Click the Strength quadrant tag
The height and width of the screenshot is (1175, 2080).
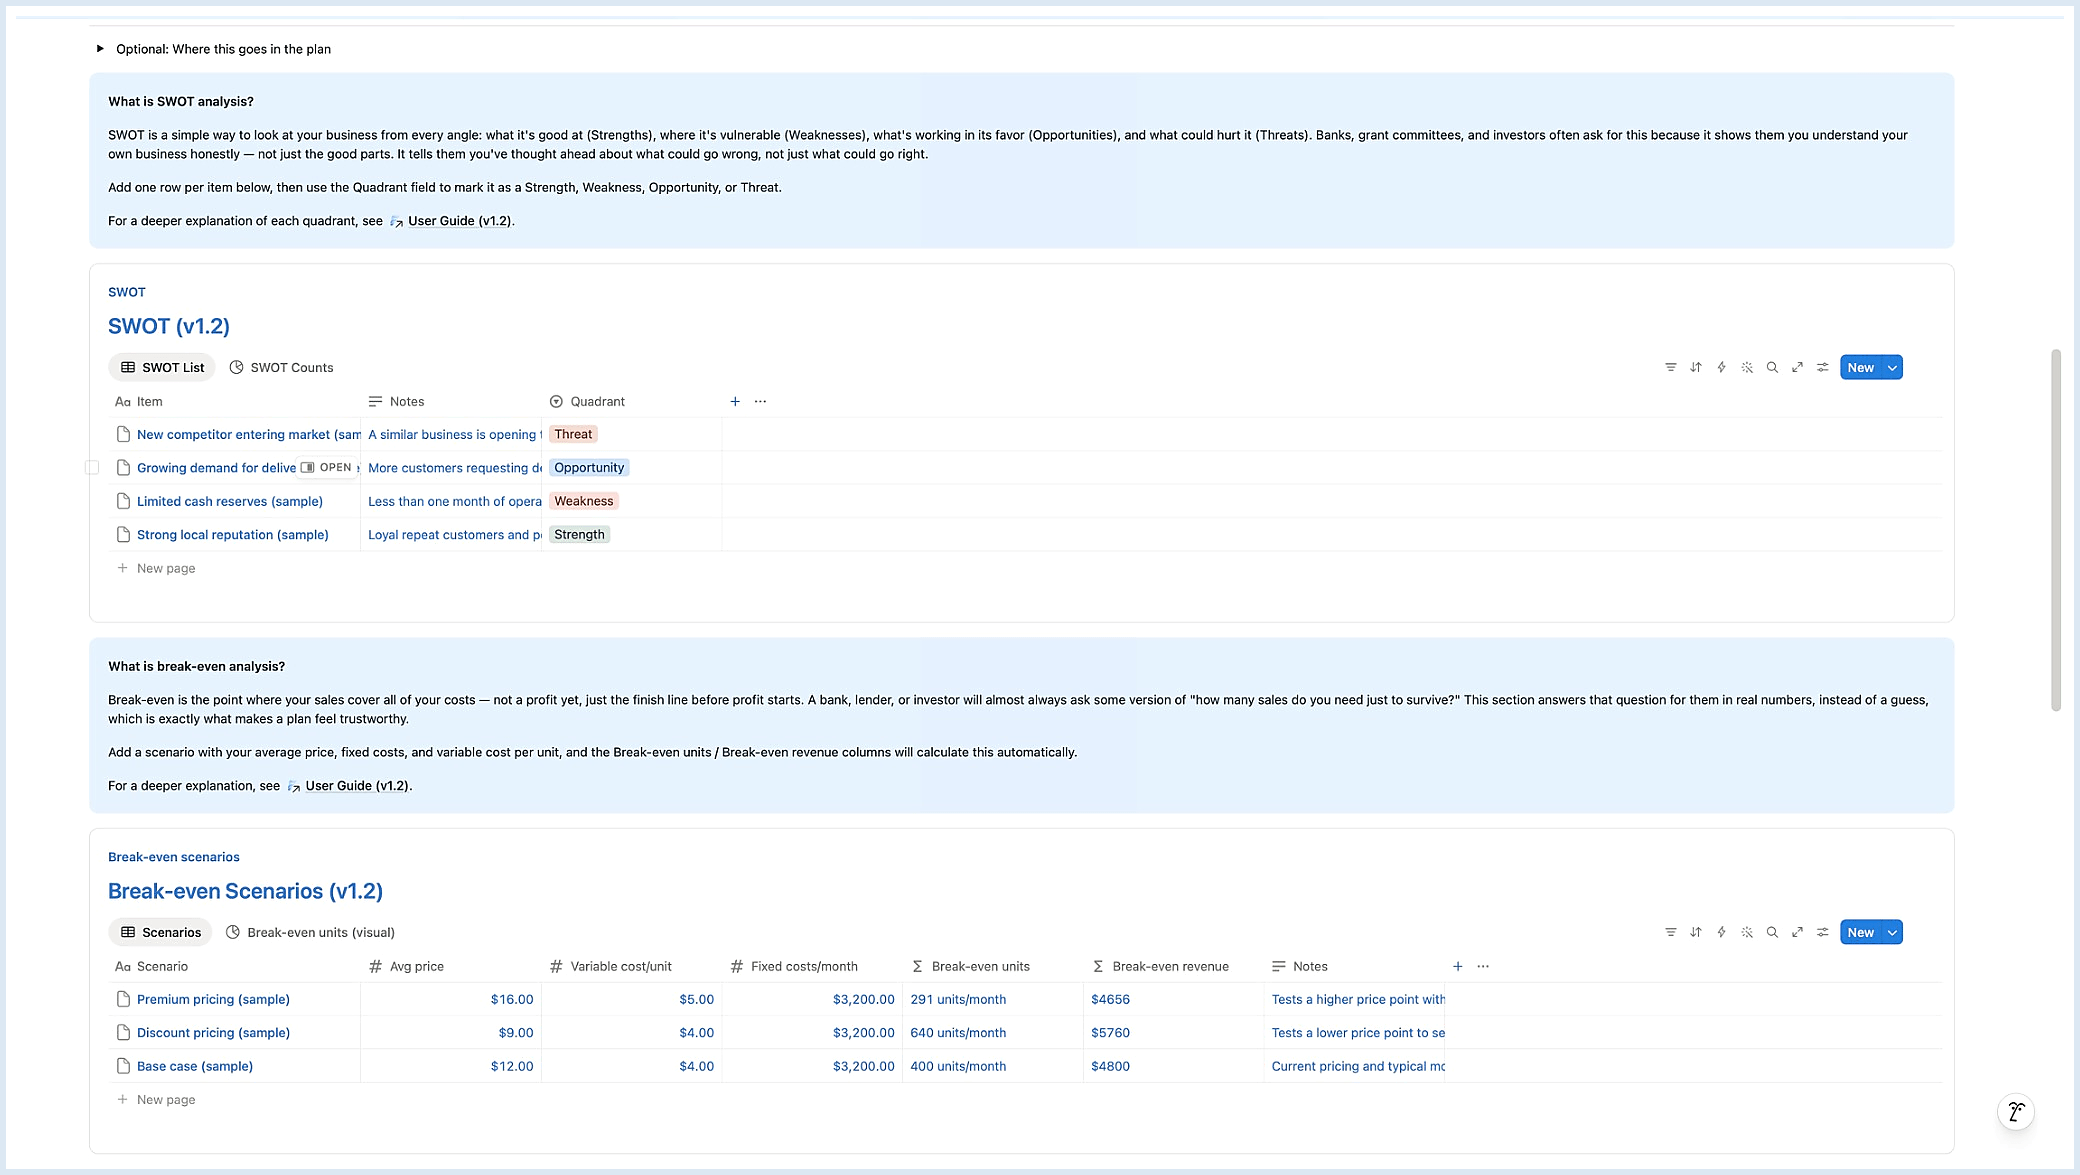pos(580,535)
